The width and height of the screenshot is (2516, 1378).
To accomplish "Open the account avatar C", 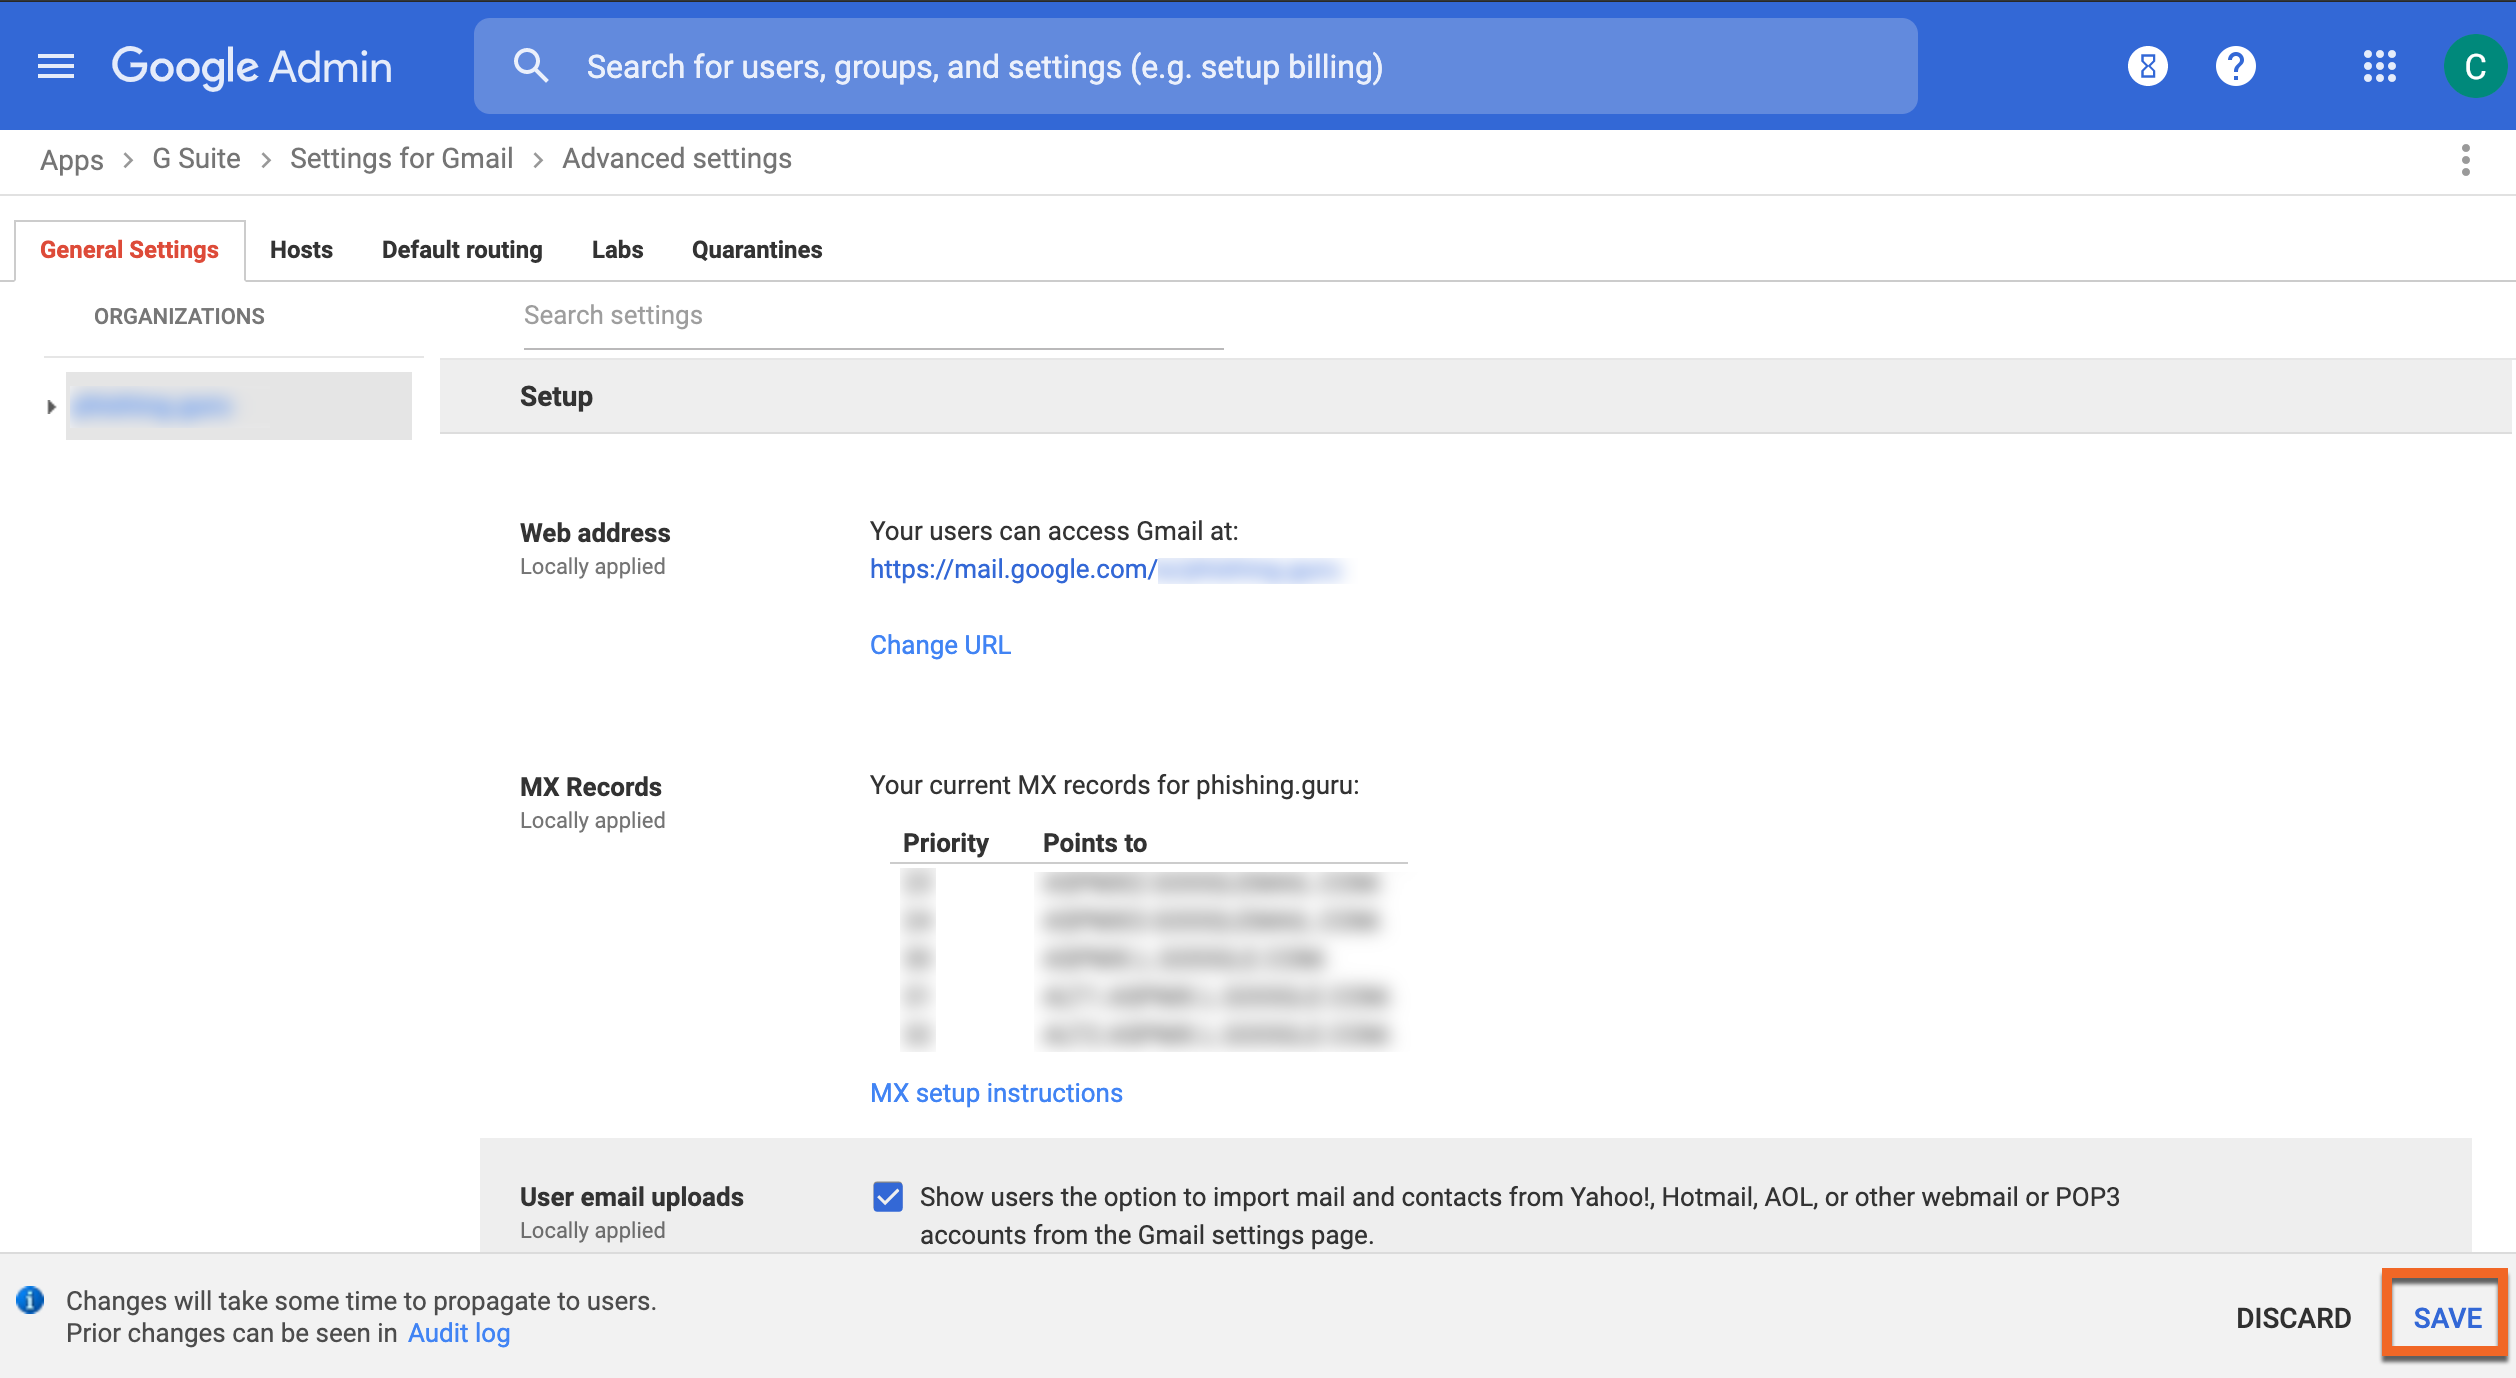I will [2474, 66].
